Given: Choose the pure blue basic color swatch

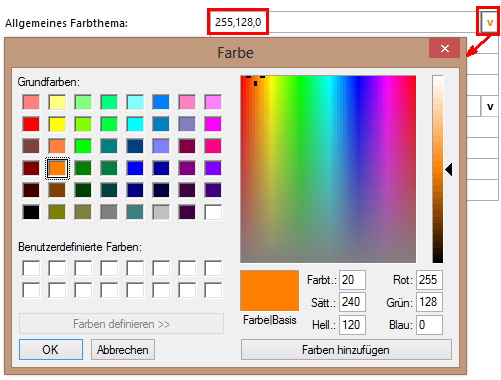Looking at the screenshot, I should coord(135,168).
